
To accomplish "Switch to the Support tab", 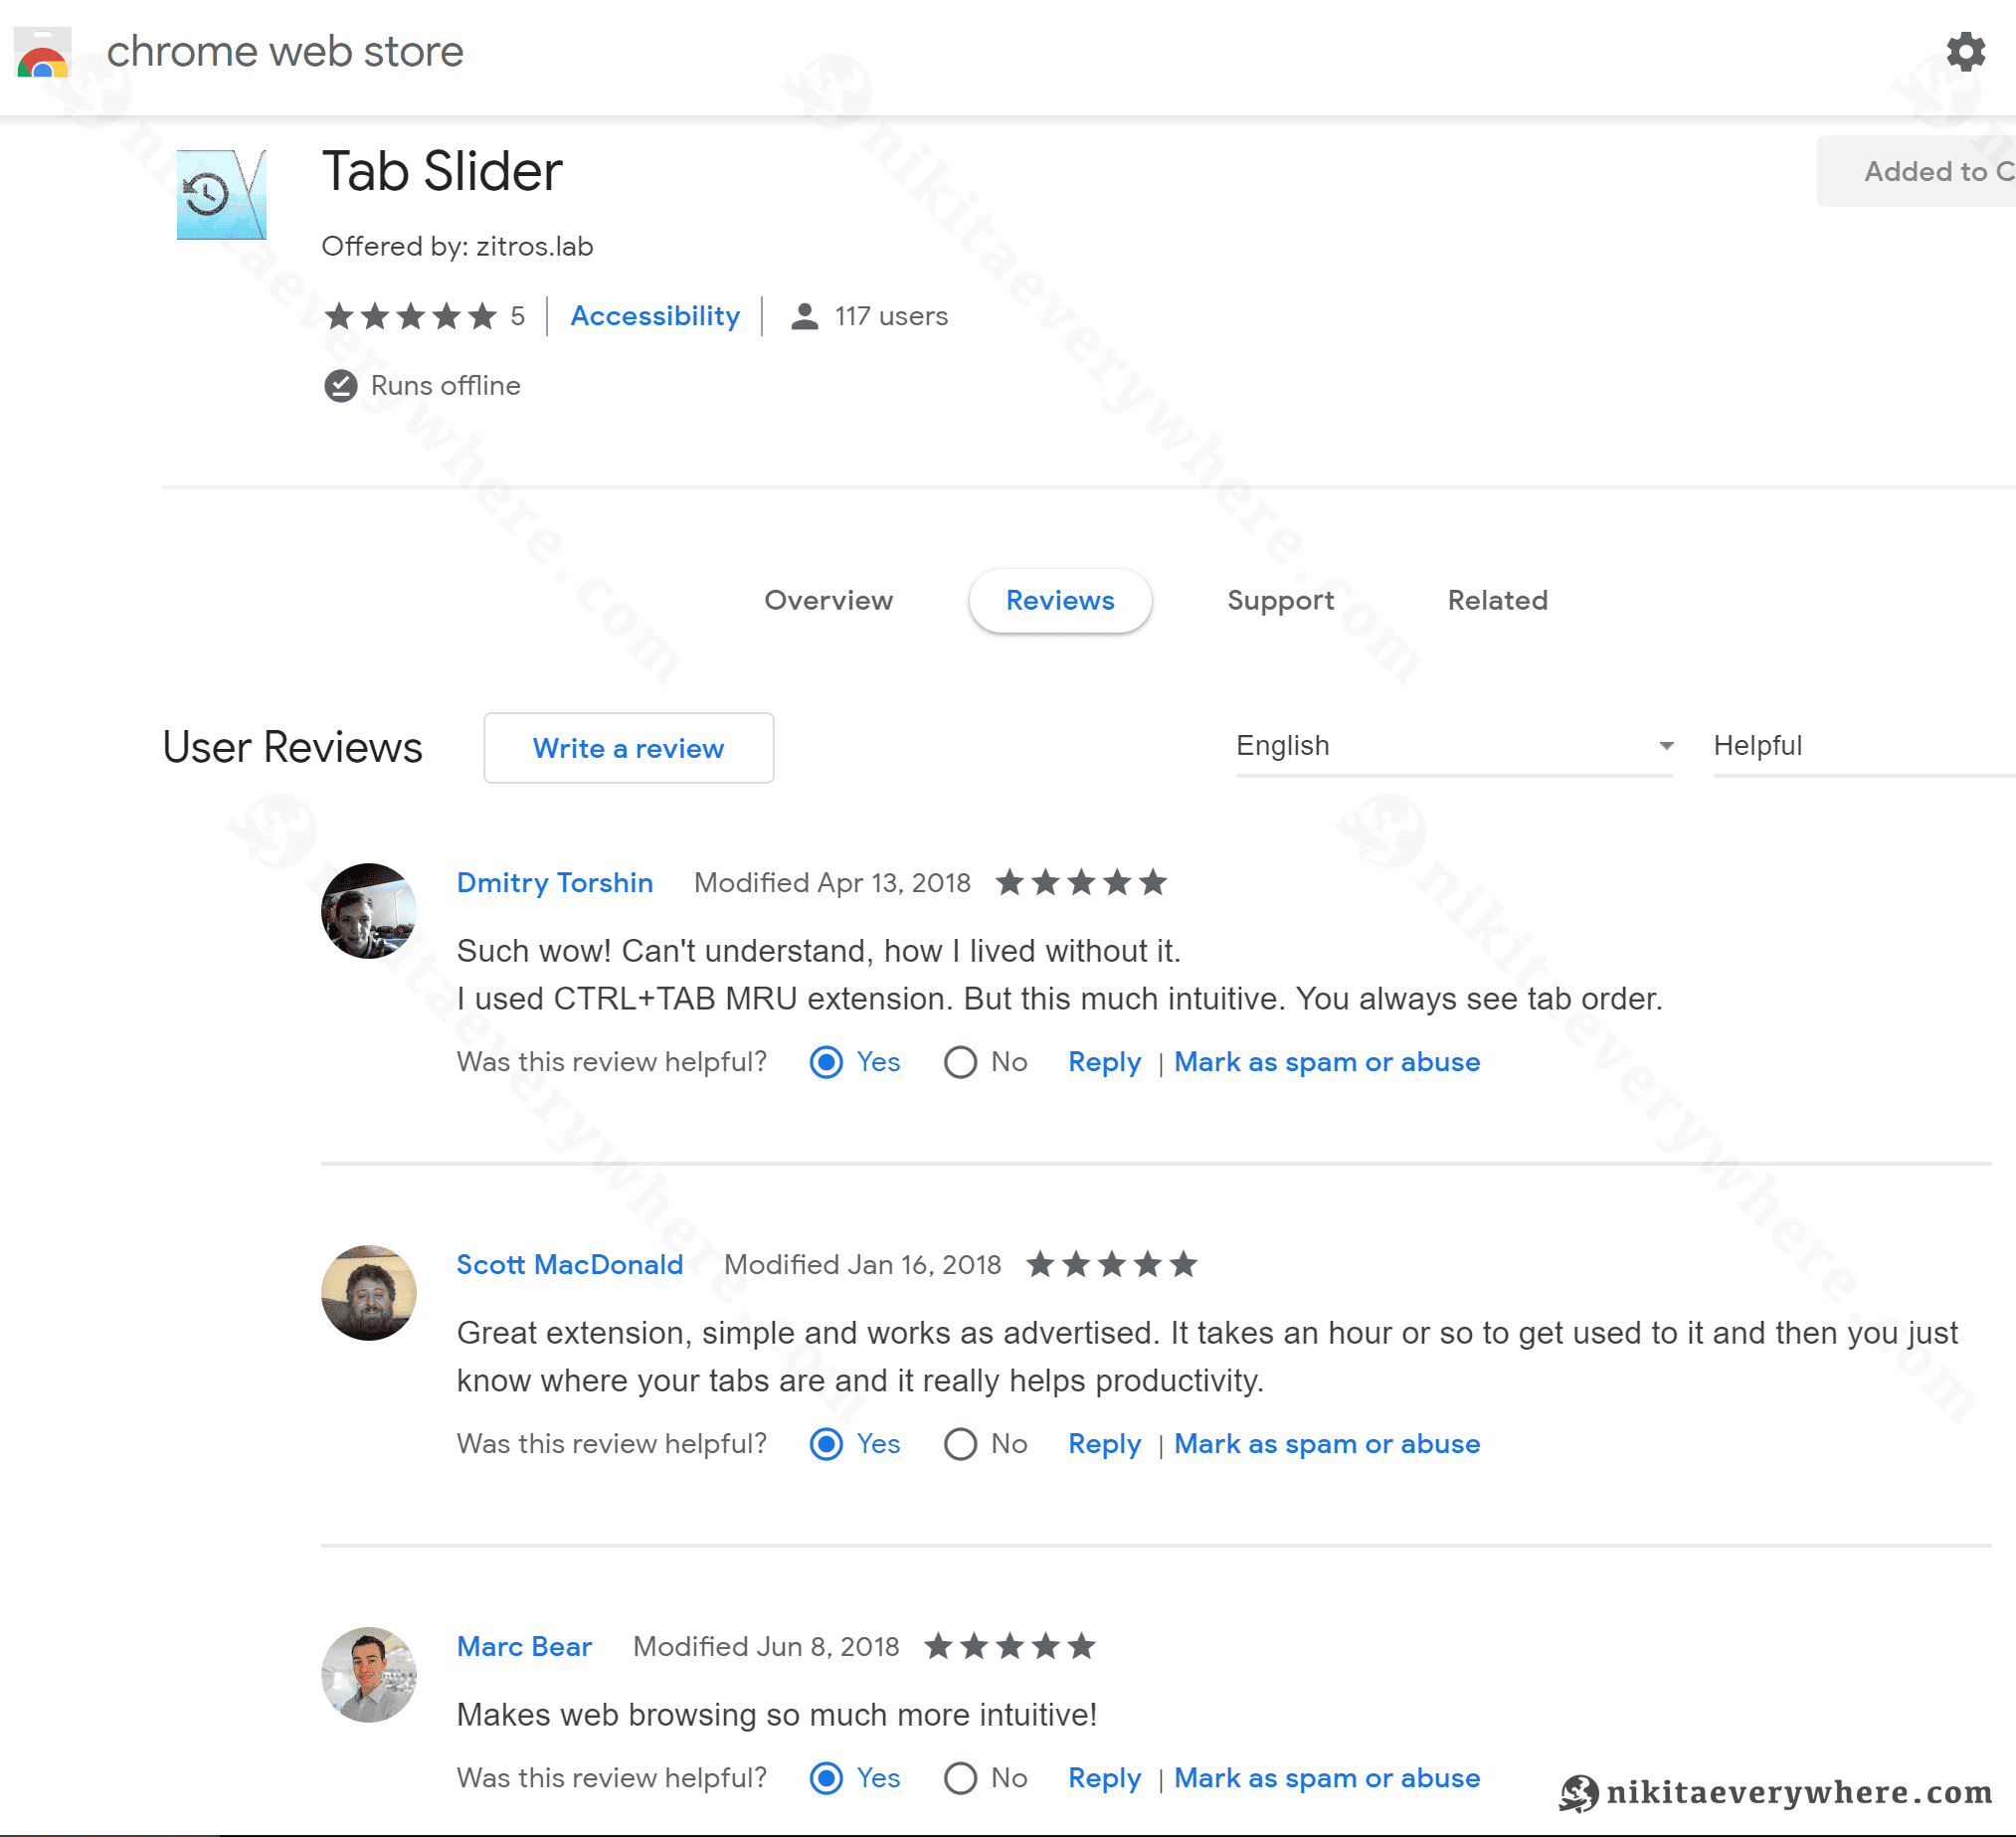I will (x=1280, y=600).
